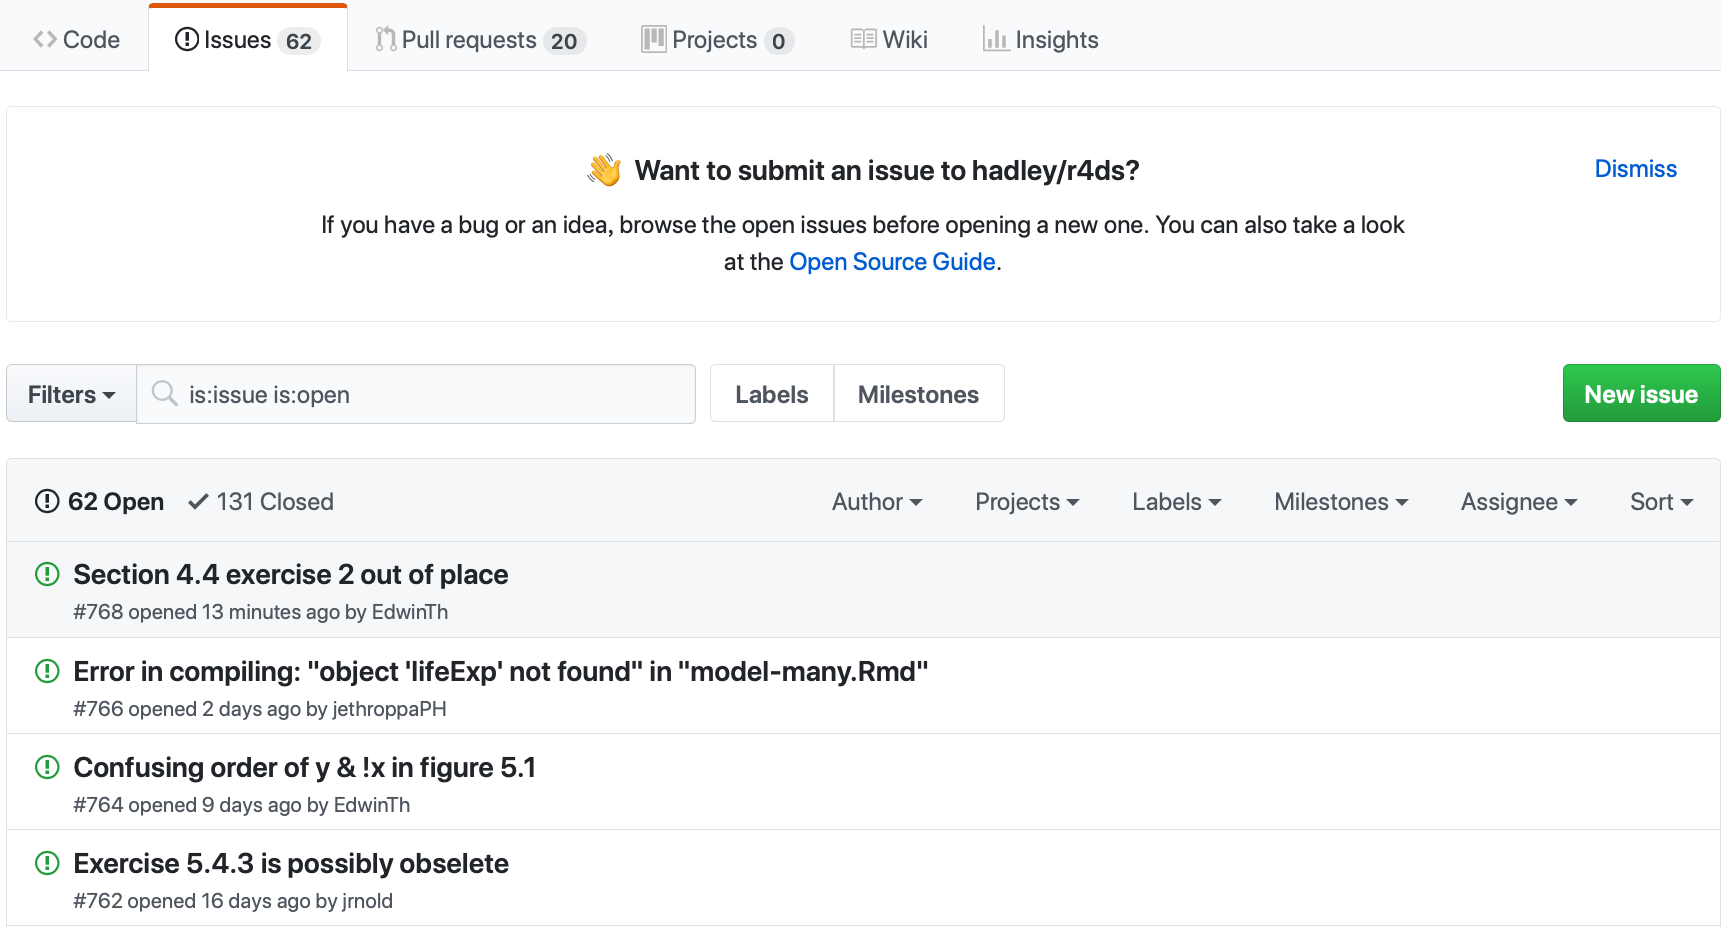Expand the Author filter dropdown
Image resolution: width=1721 pixels, height=927 pixels.
(876, 502)
